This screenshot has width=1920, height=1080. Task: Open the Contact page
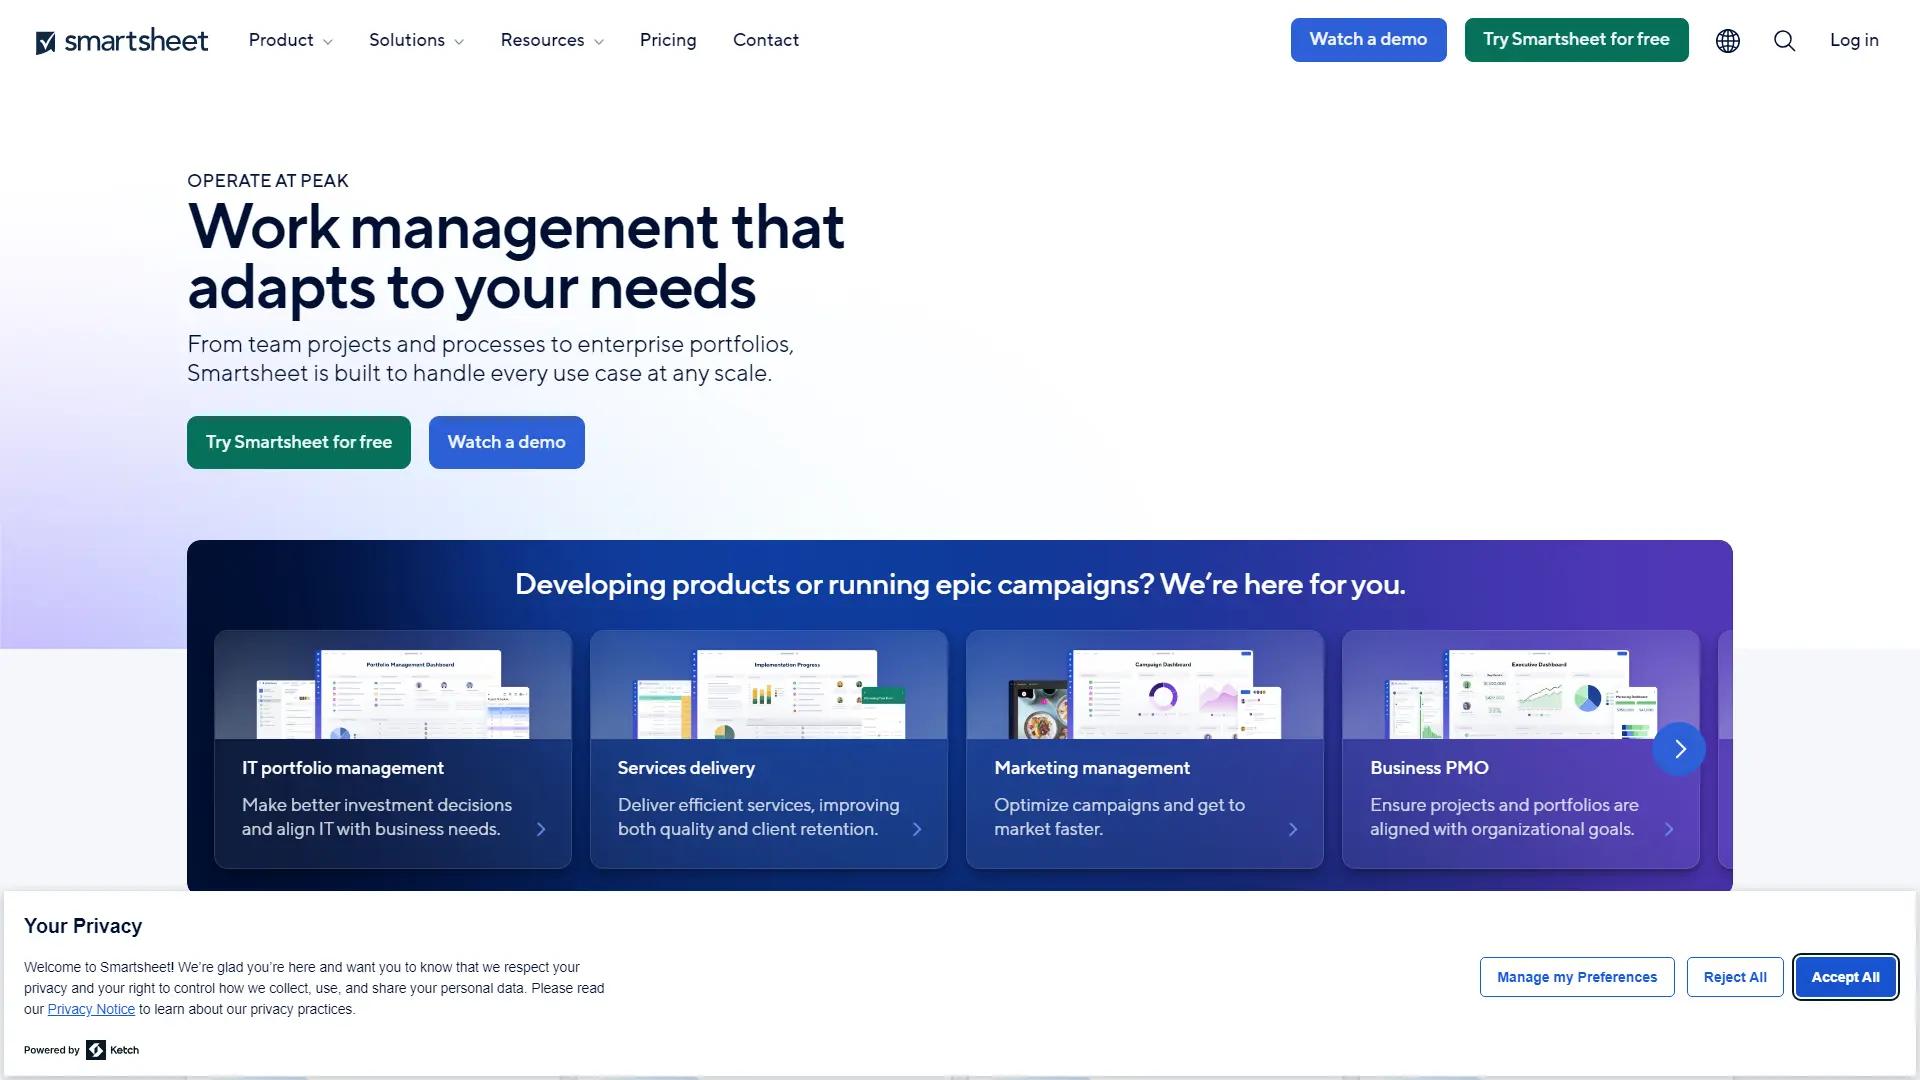(766, 40)
